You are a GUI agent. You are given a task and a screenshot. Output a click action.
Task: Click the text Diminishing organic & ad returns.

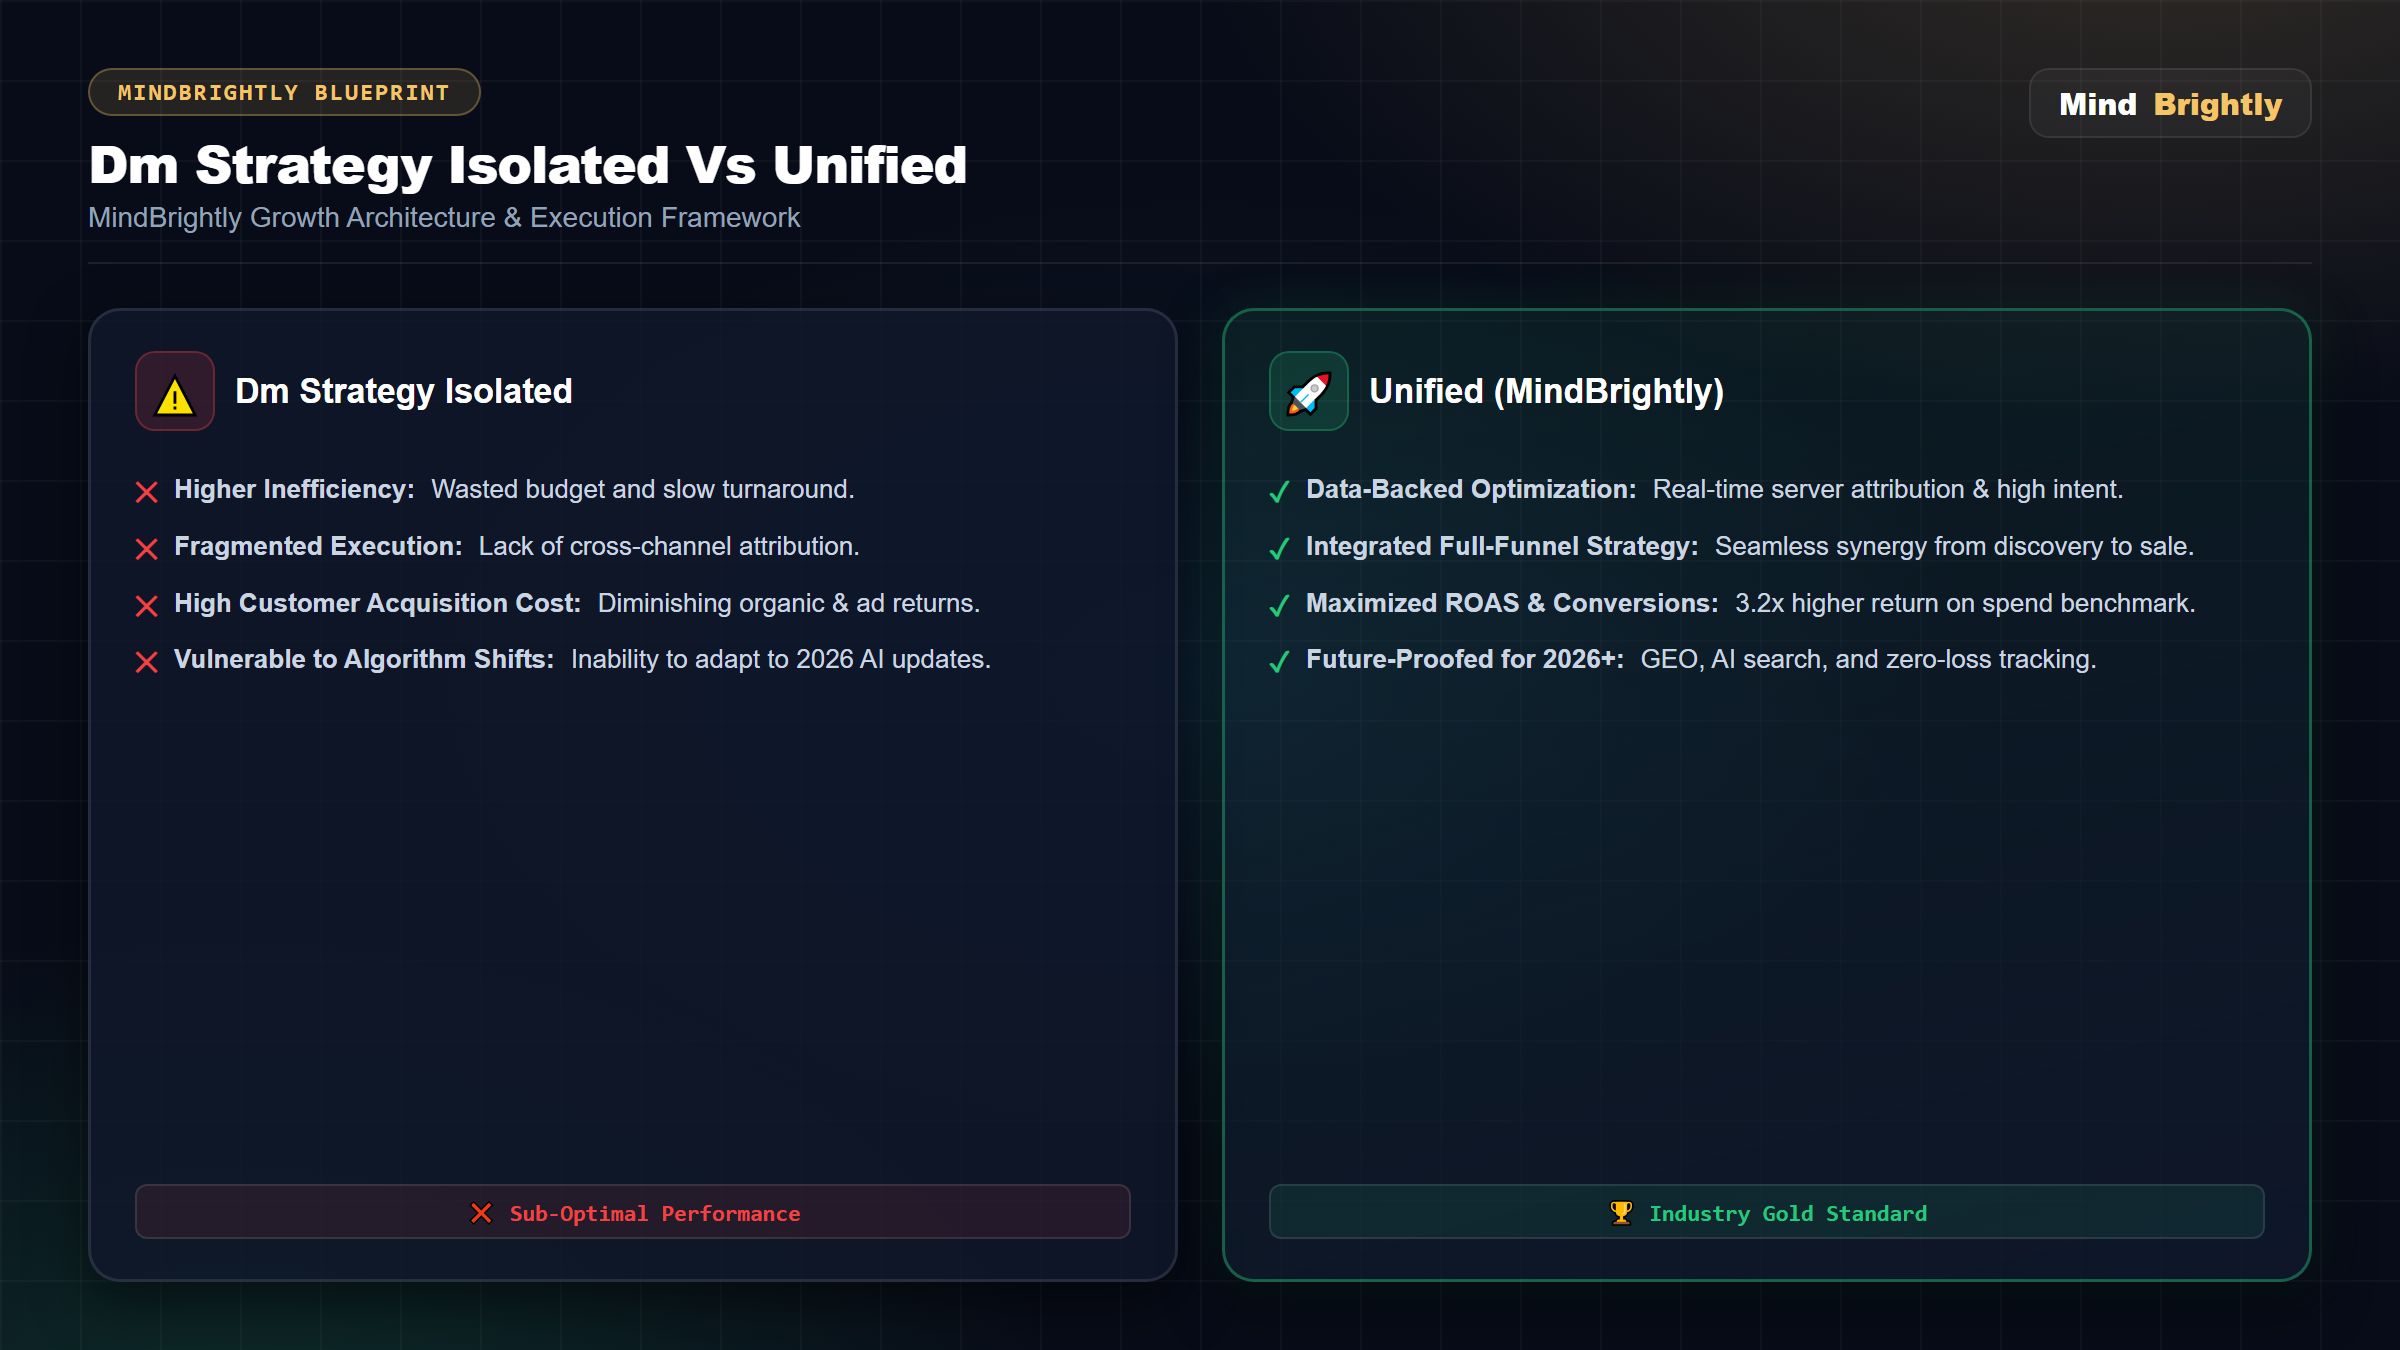pyautogui.click(x=789, y=603)
